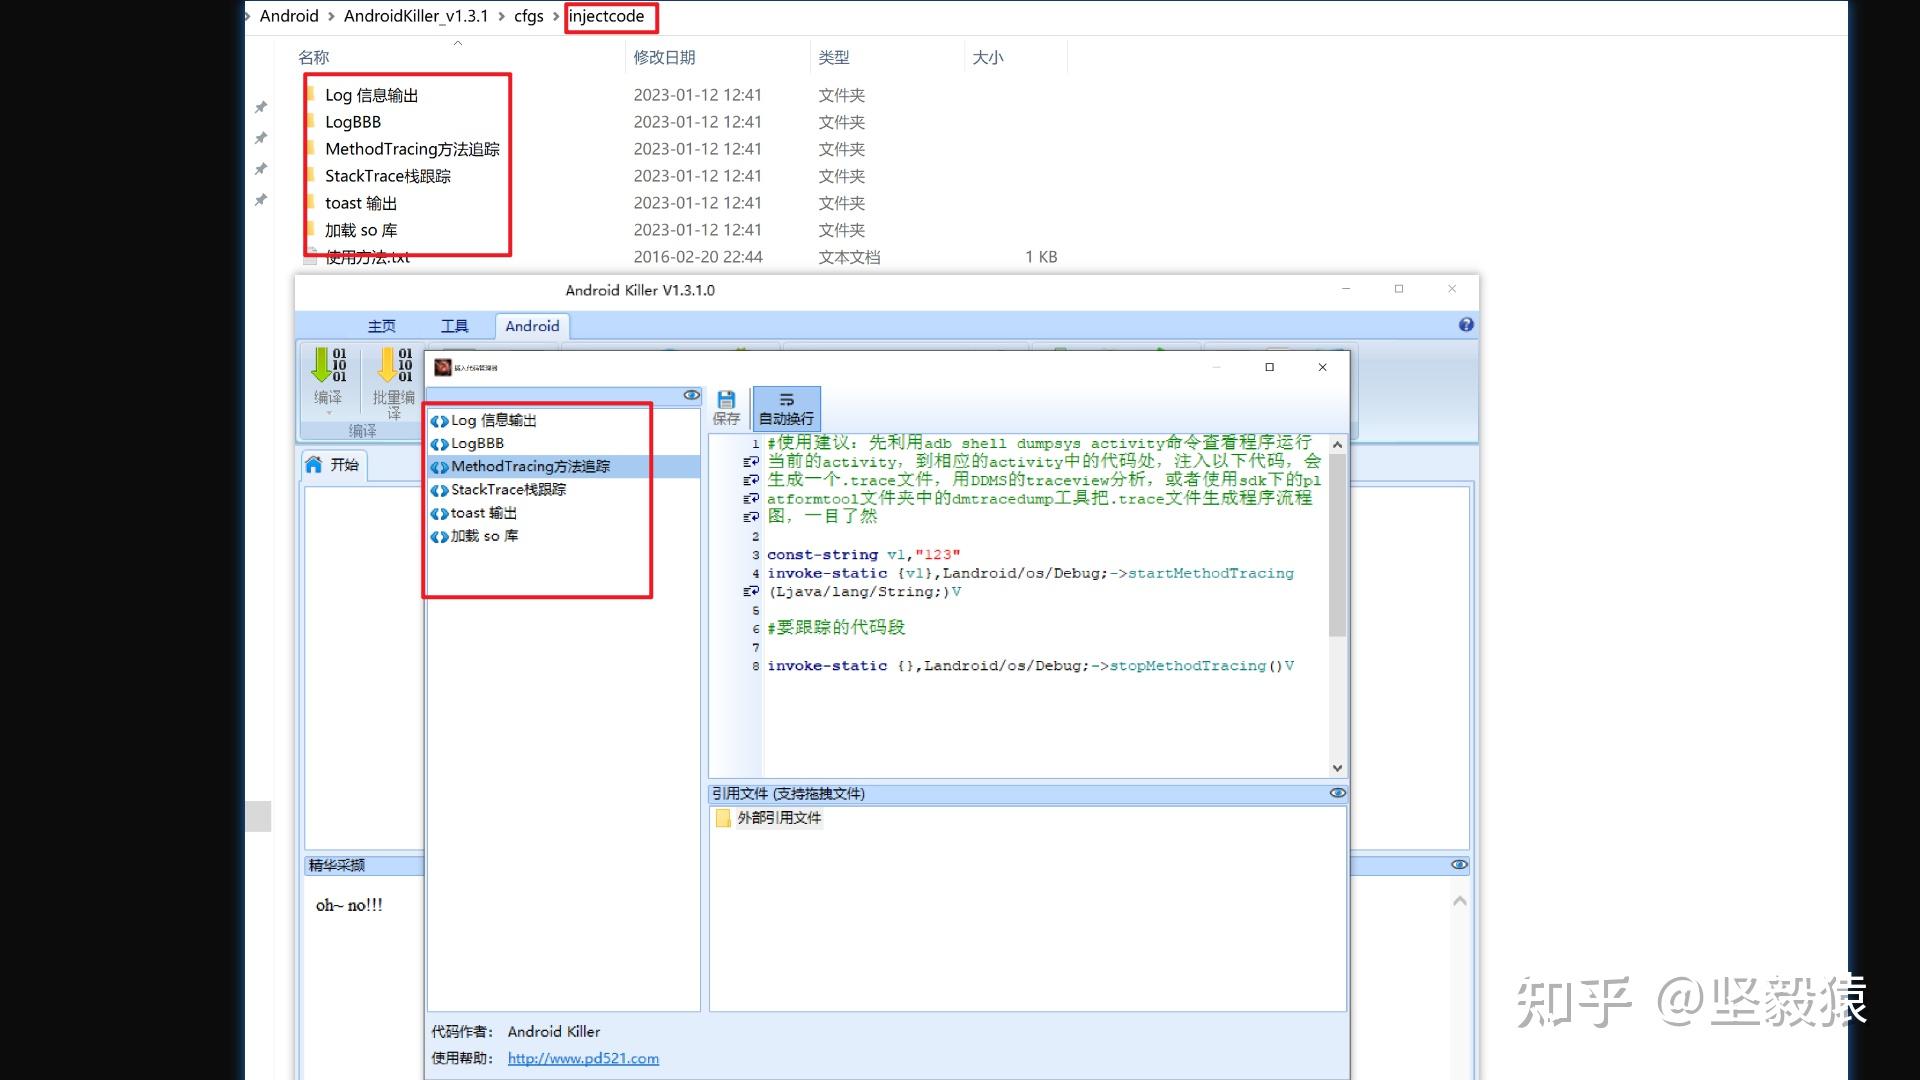
Task: Click 2023-01-12 12:41 date of LogBBB row
Action: pos(697,122)
